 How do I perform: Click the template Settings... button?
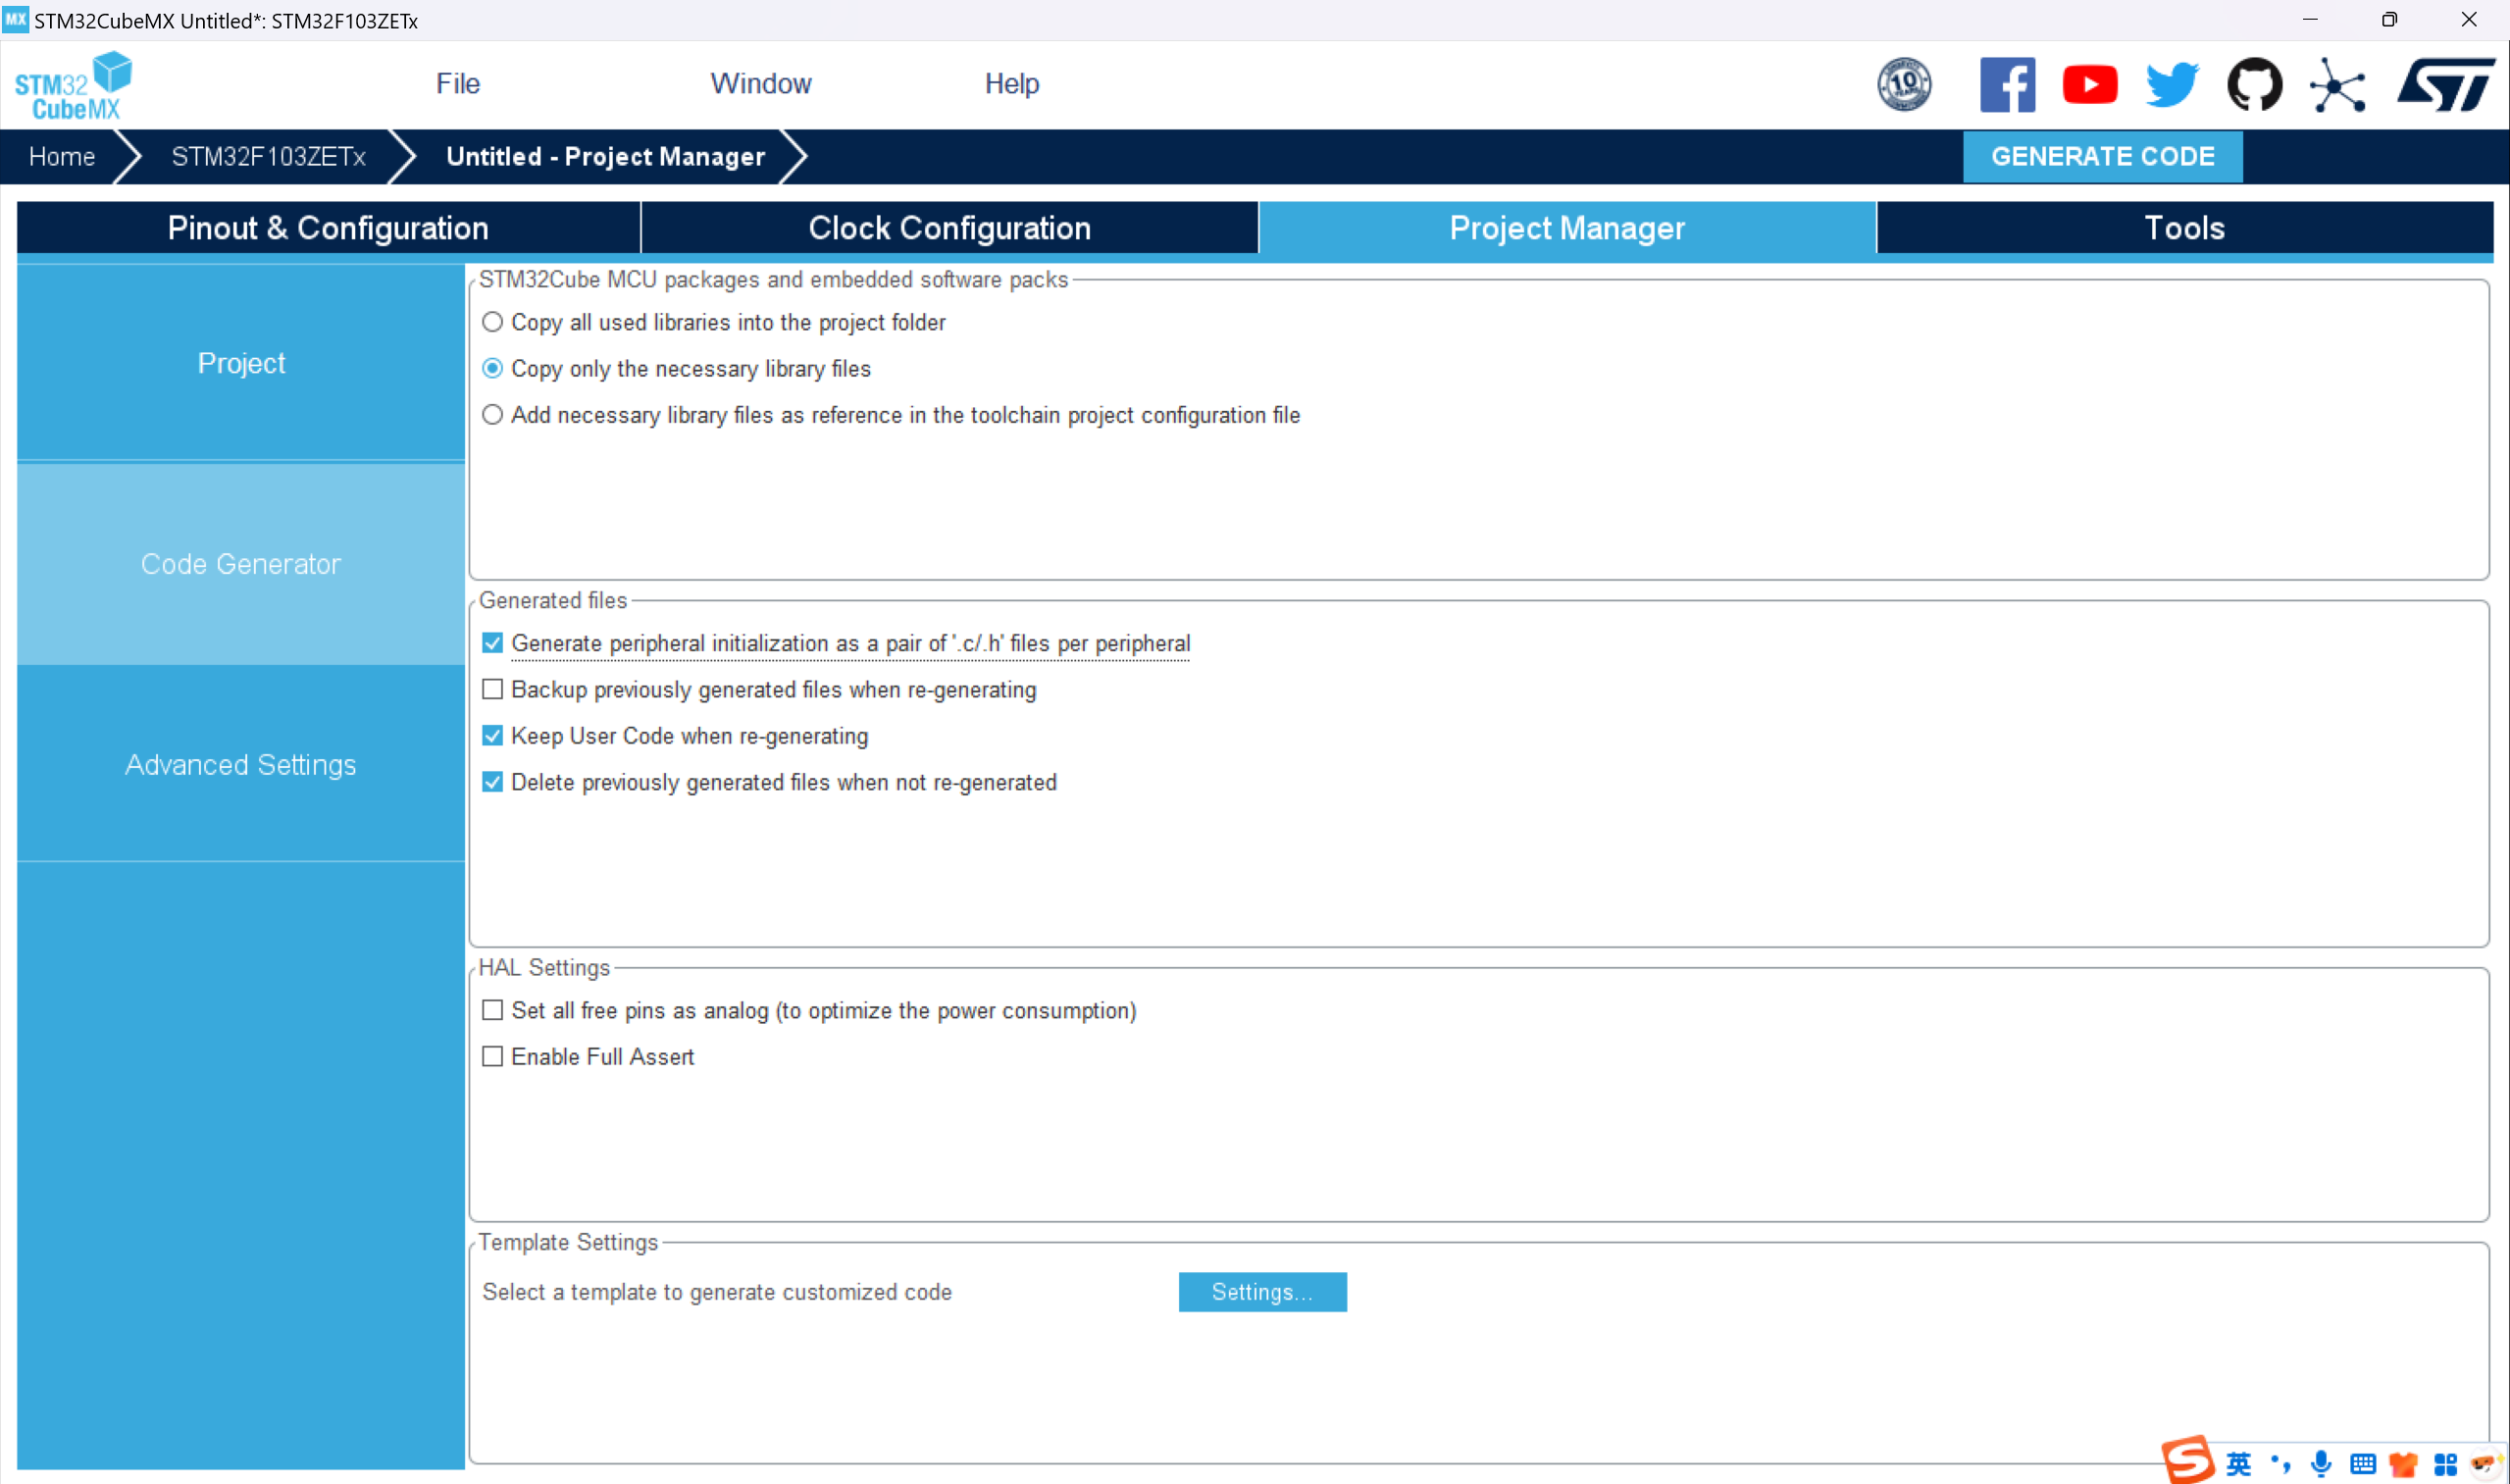[1262, 1292]
